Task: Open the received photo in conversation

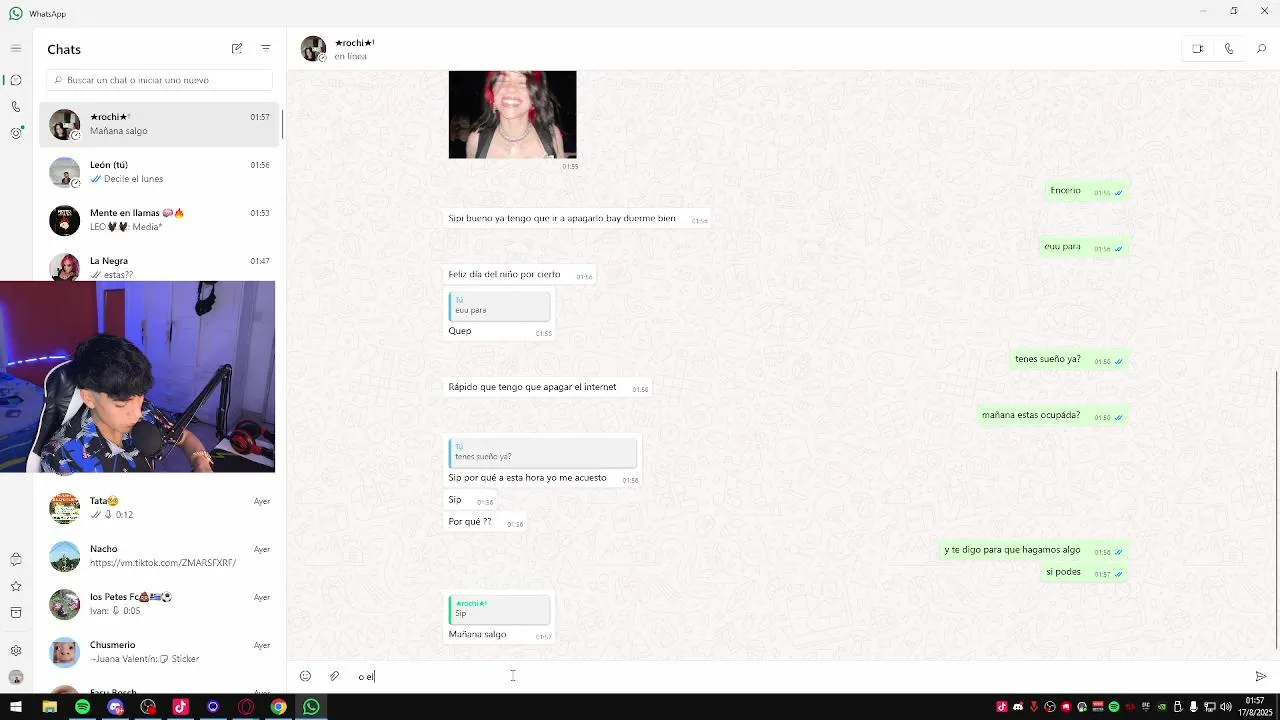Action: point(512,114)
